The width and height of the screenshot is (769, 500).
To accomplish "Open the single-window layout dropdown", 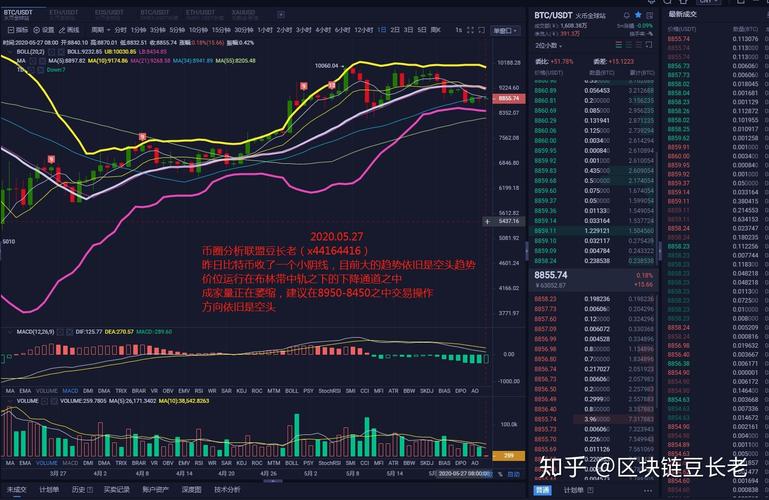I will [507, 30].
